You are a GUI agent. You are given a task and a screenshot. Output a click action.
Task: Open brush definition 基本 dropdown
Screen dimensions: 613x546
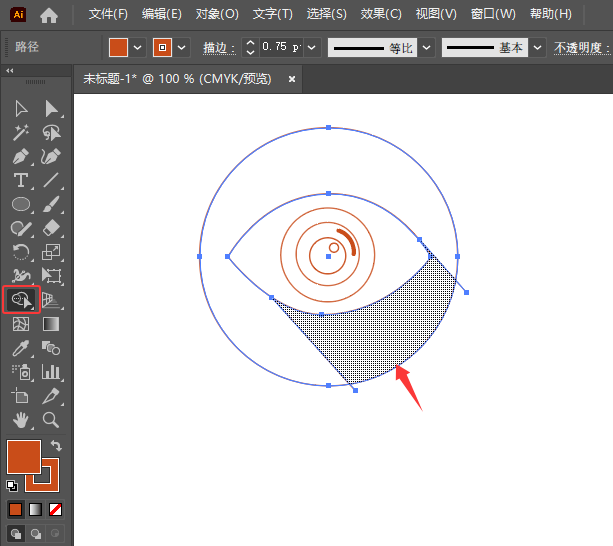pyautogui.click(x=538, y=48)
